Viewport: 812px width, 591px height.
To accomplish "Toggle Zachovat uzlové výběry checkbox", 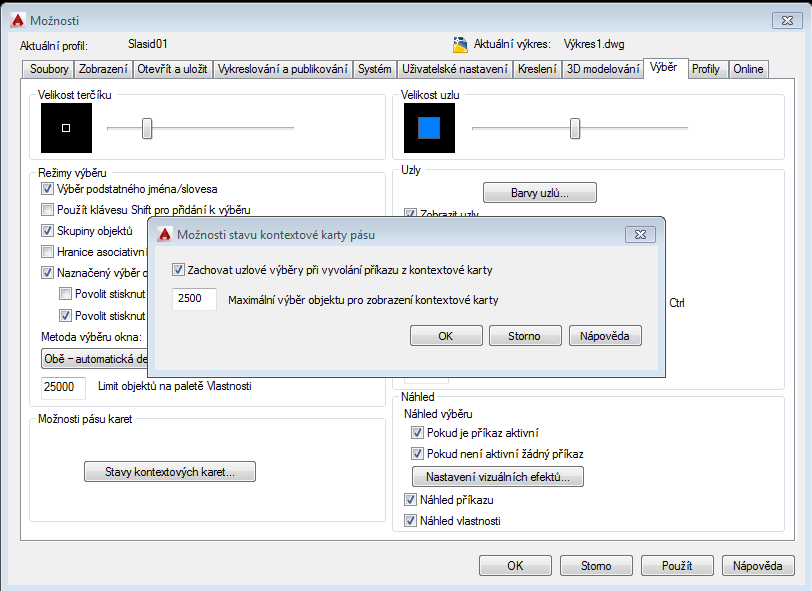I will pyautogui.click(x=179, y=270).
